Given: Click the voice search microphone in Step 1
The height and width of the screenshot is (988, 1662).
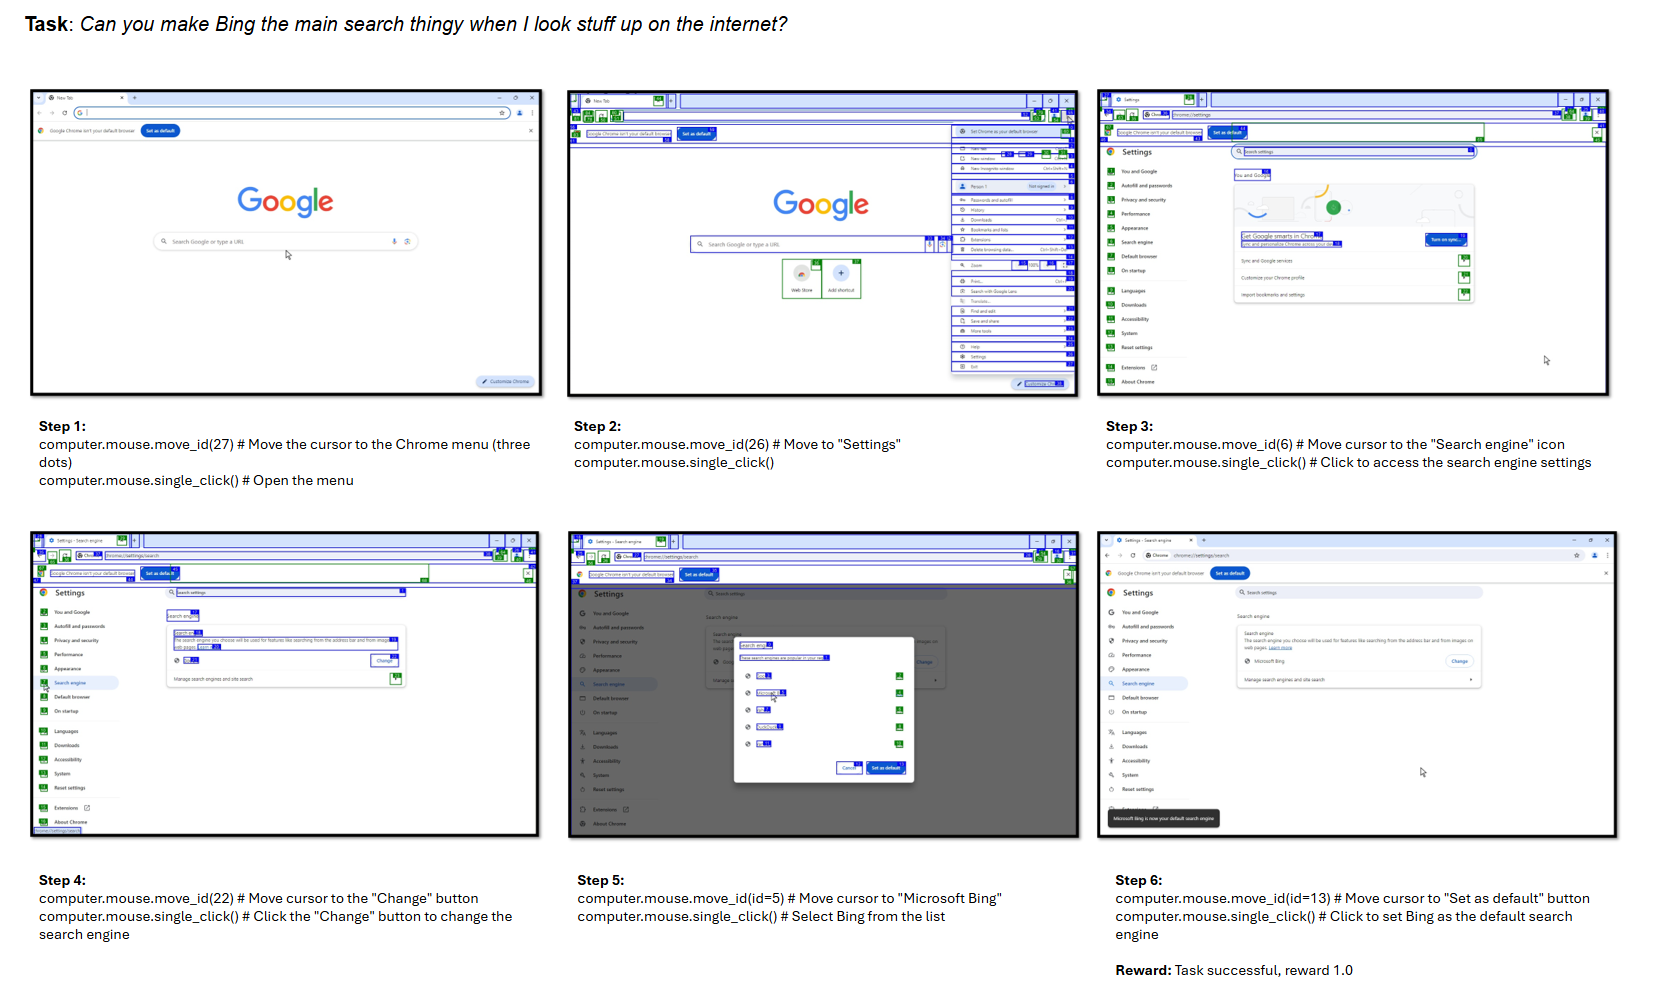Looking at the screenshot, I should [394, 241].
